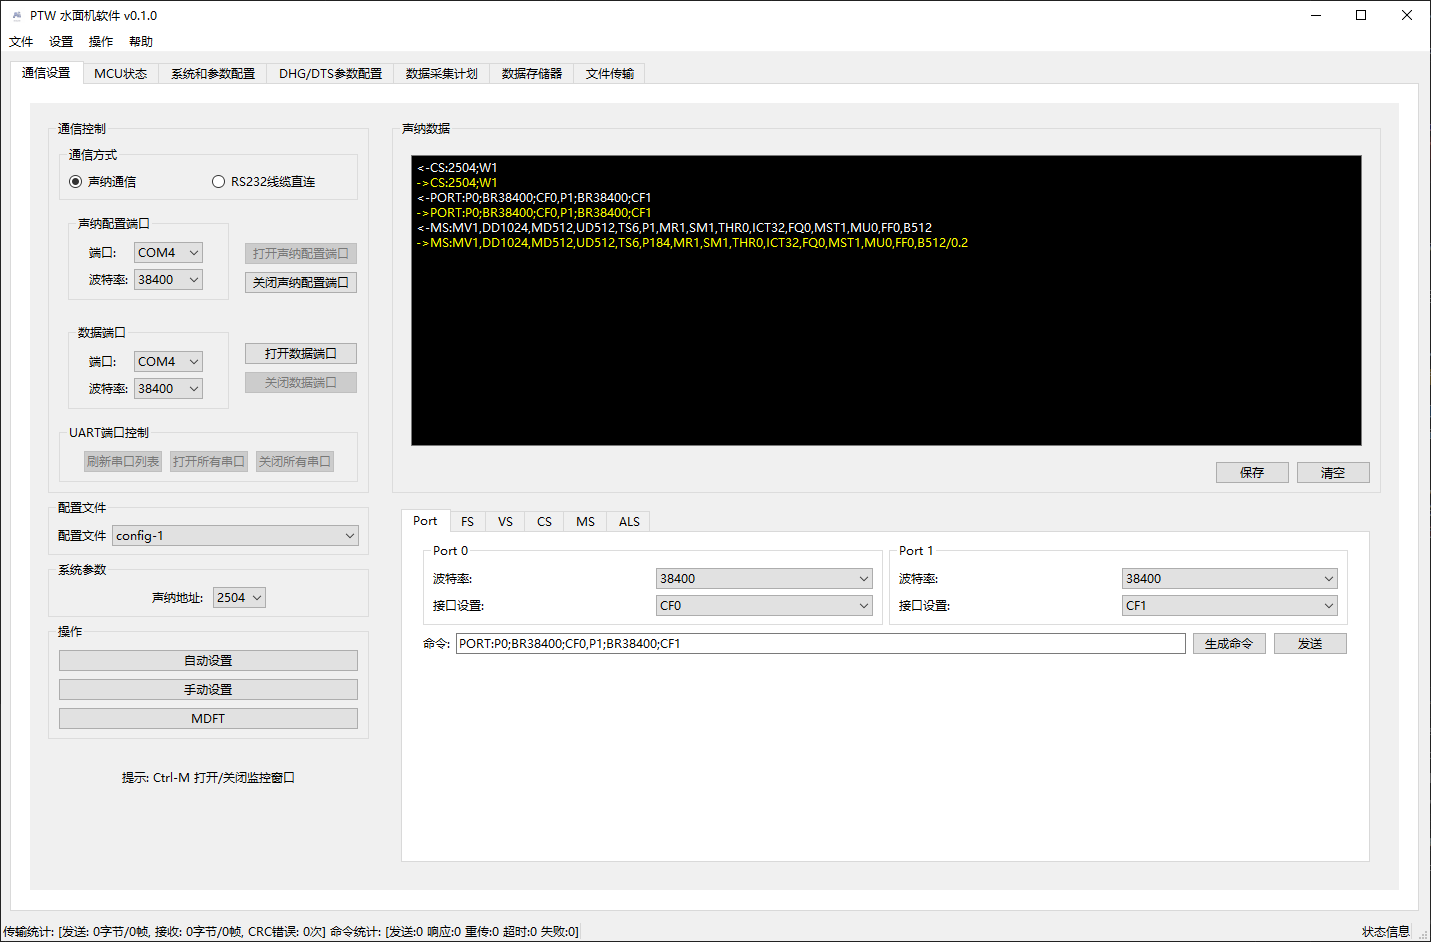Click the window resize grip at the status bar corner
This screenshot has height=942, width=1431.
1423,935
